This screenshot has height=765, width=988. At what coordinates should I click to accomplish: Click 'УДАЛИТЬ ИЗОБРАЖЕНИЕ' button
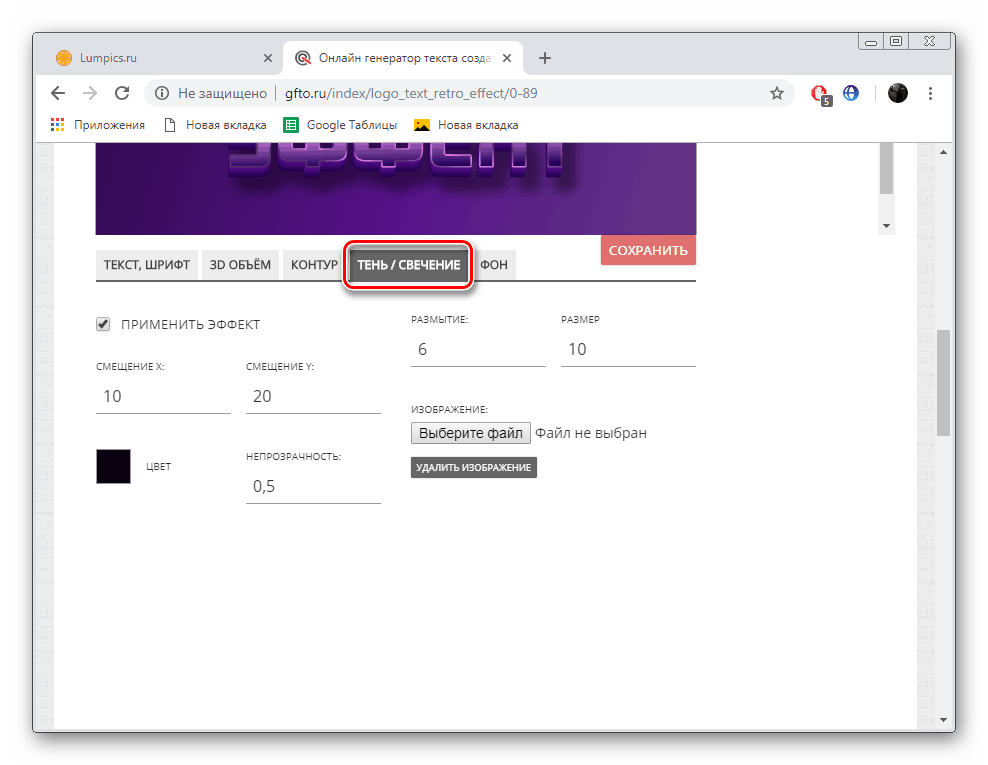tap(474, 468)
